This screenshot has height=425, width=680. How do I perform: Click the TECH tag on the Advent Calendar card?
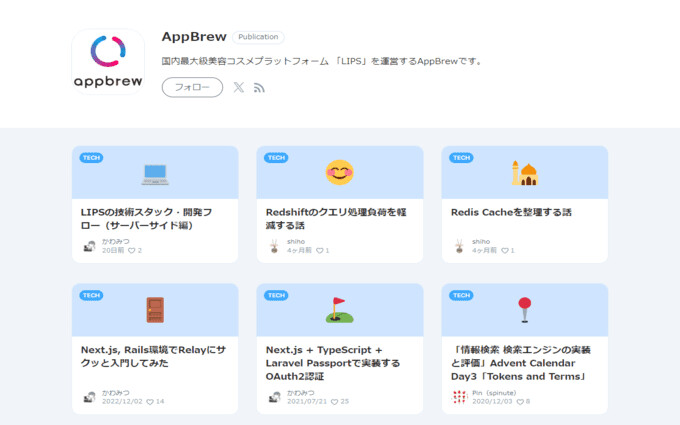point(461,295)
